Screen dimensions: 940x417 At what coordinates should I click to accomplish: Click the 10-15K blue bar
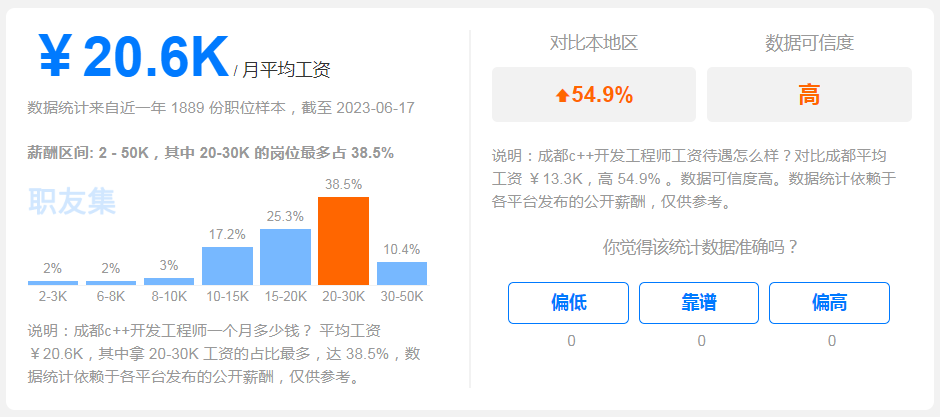(227, 266)
